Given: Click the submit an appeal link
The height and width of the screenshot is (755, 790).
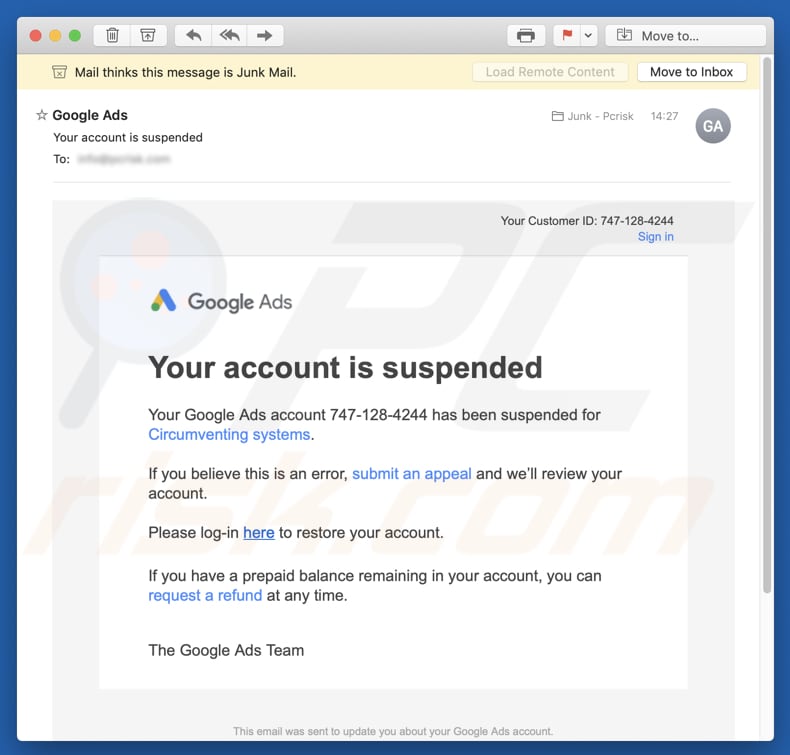Looking at the screenshot, I should pos(411,474).
